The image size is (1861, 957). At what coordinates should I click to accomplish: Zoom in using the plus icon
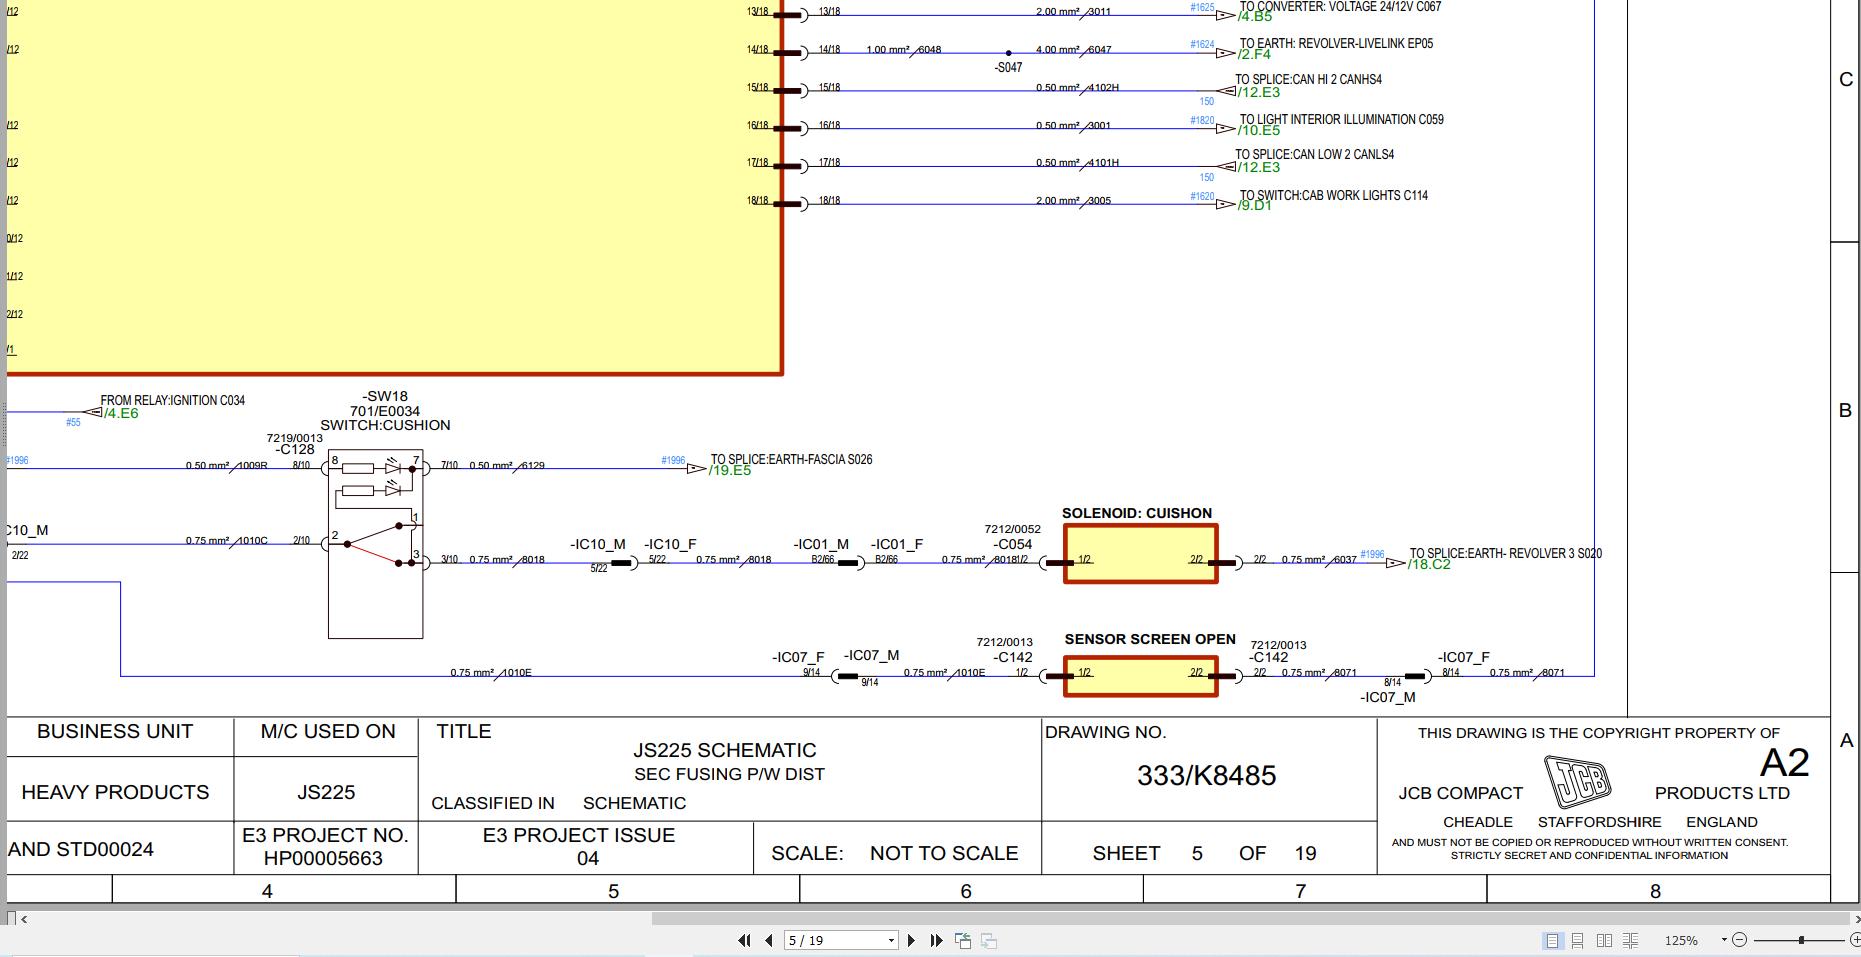click(1856, 940)
